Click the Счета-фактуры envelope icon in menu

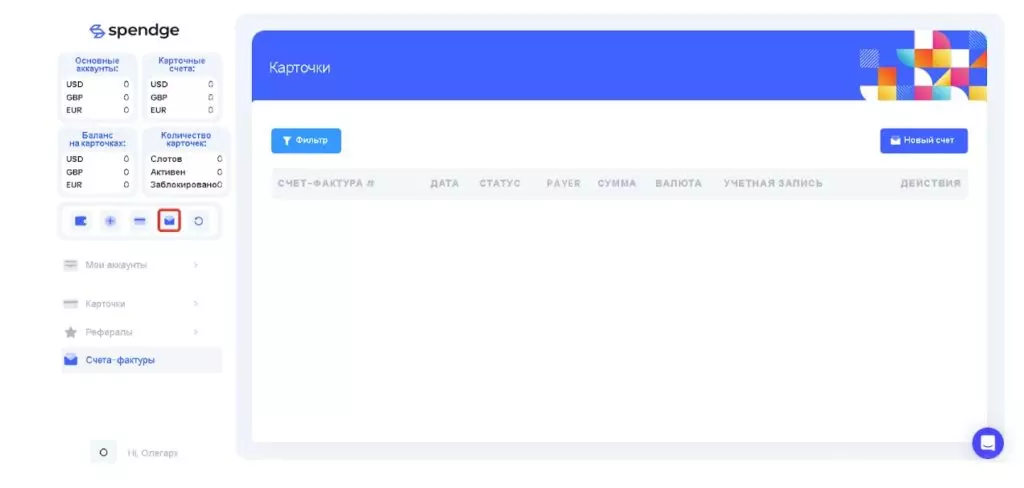(71, 360)
